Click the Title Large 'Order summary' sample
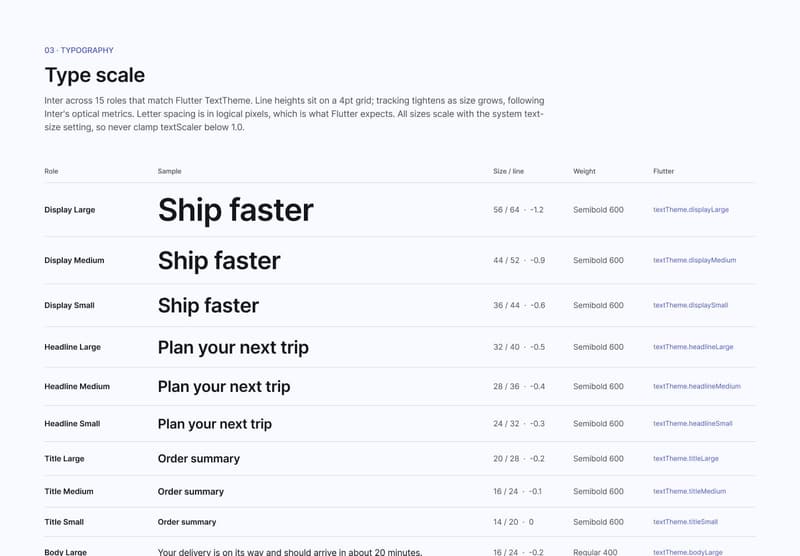Screen dimensions: 800x556 click(x=198, y=459)
